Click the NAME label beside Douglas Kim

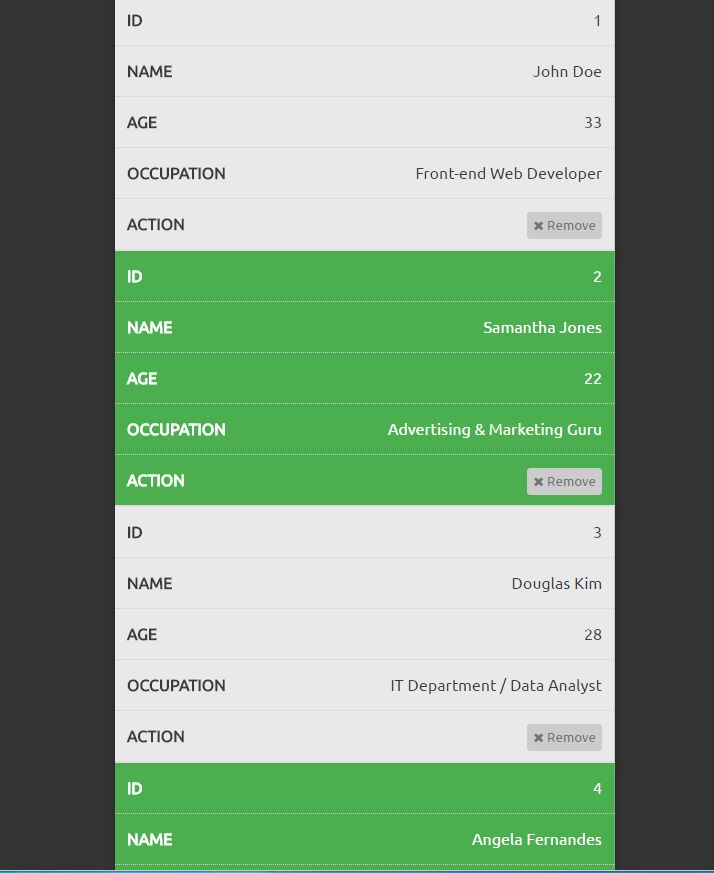[150, 584]
